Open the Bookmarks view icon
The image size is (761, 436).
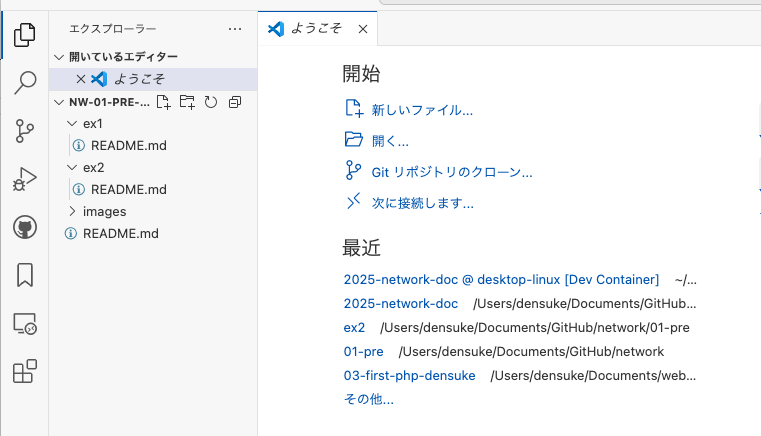(25, 275)
